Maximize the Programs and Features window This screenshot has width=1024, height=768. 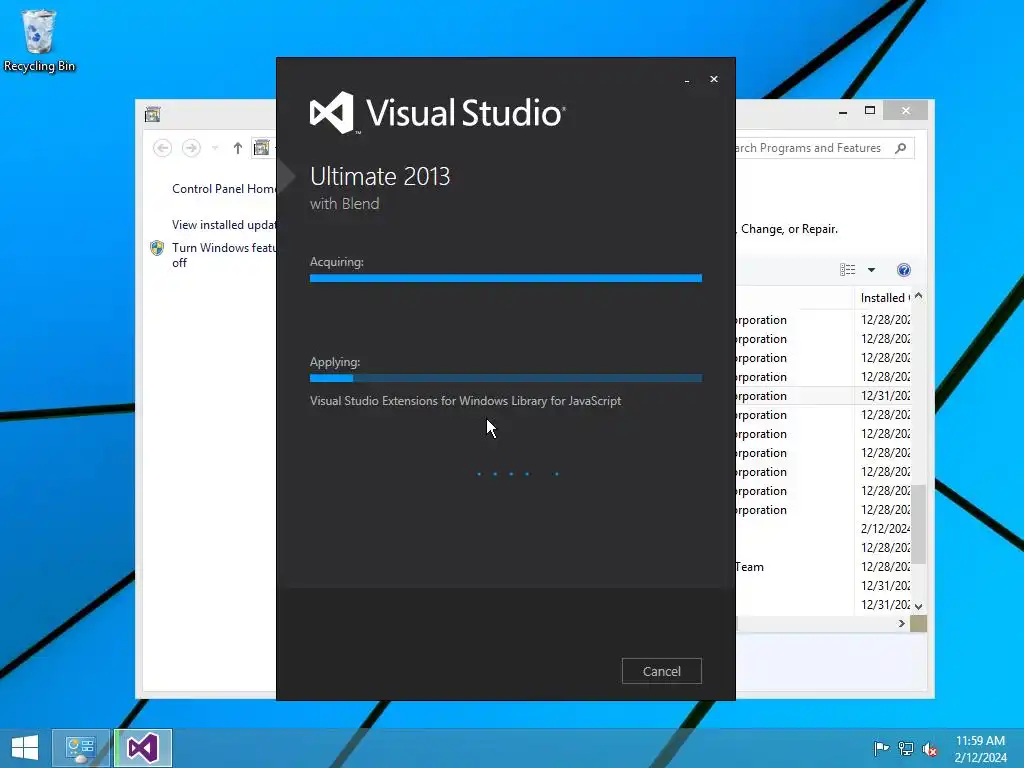tap(870, 111)
